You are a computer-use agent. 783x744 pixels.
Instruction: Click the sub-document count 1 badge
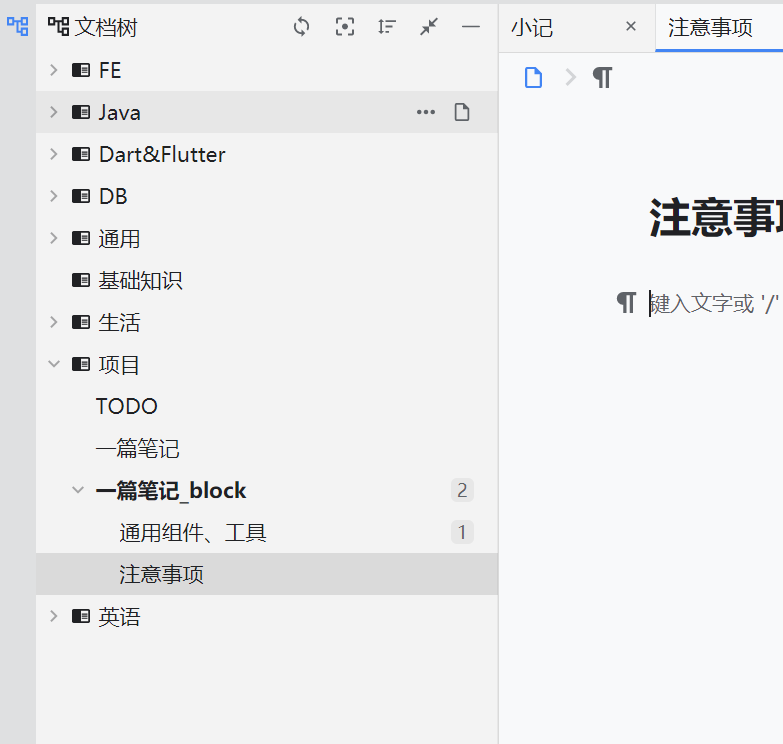pyautogui.click(x=462, y=532)
